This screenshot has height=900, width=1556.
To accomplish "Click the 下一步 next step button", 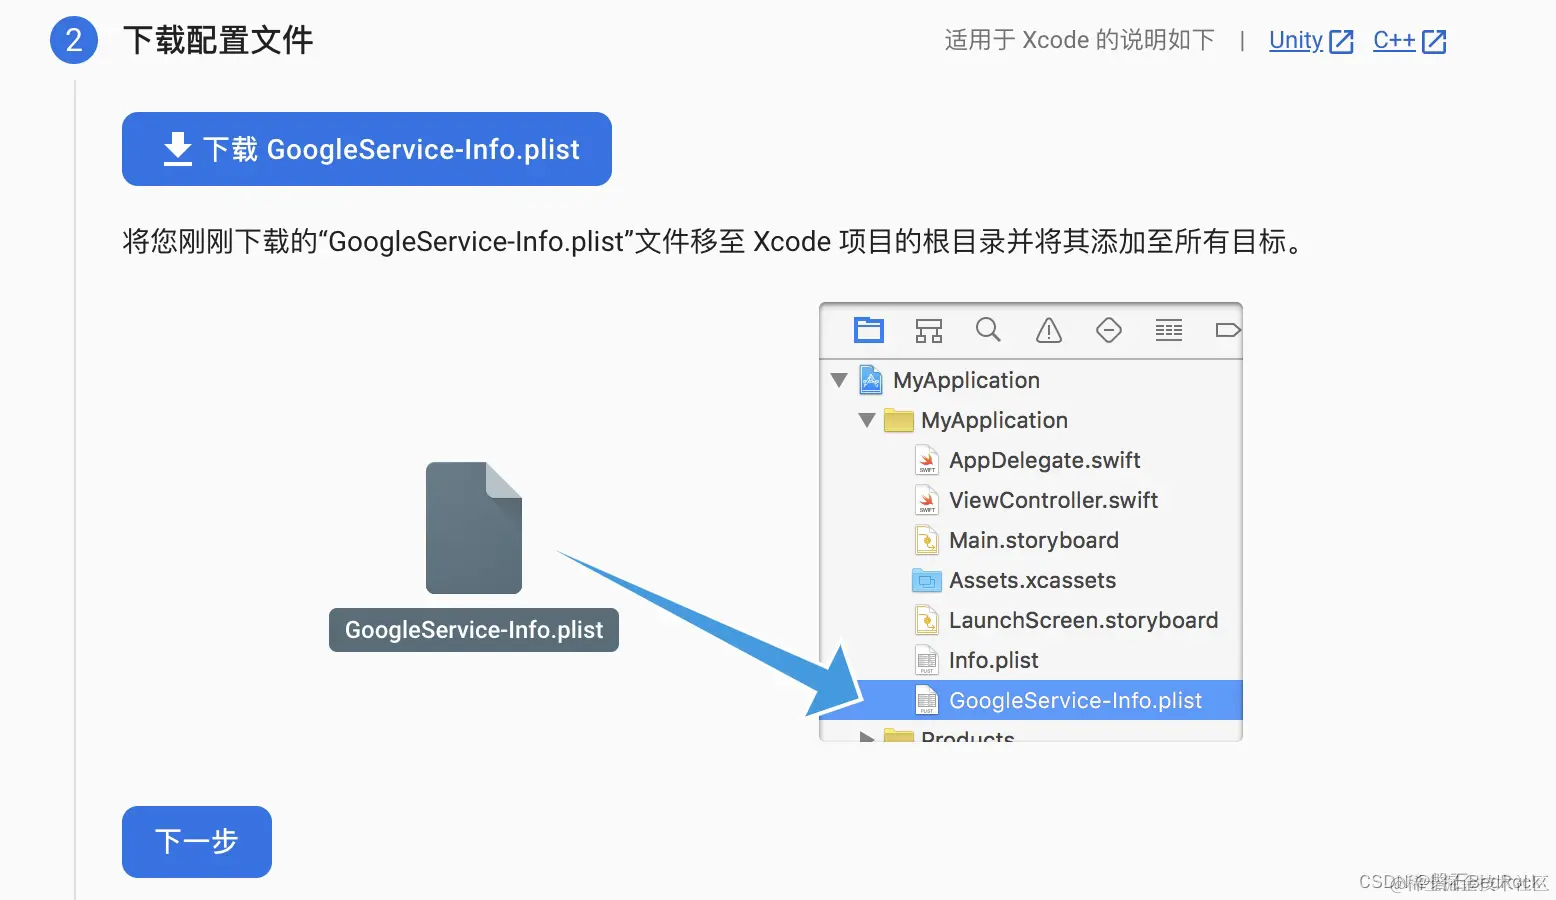I will point(197,842).
